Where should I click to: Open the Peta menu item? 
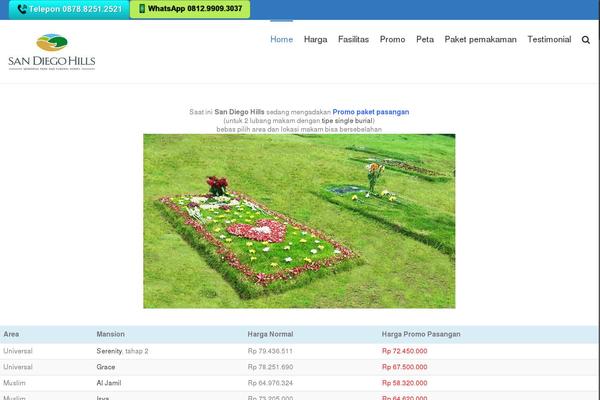click(x=425, y=39)
